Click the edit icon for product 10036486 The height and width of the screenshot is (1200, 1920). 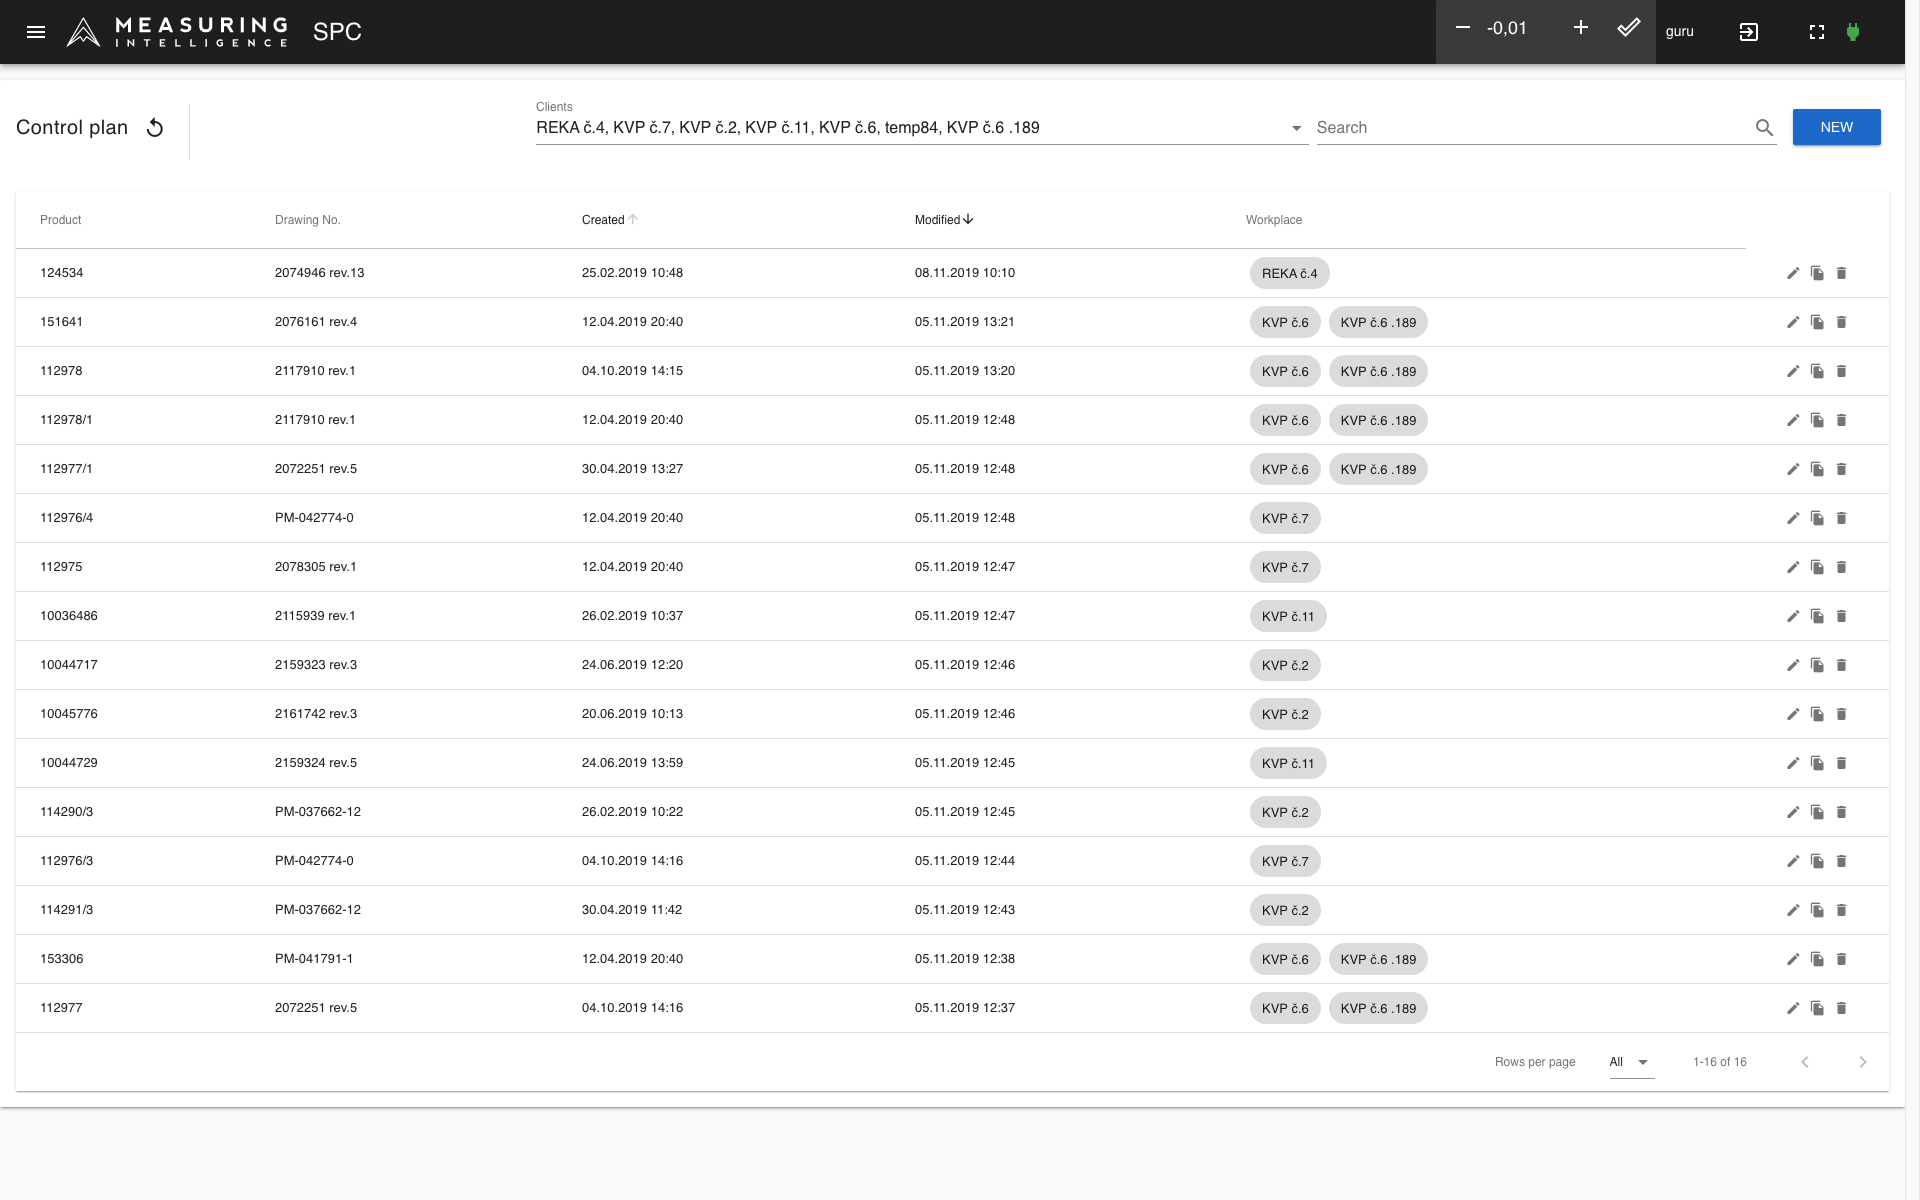pos(1793,615)
